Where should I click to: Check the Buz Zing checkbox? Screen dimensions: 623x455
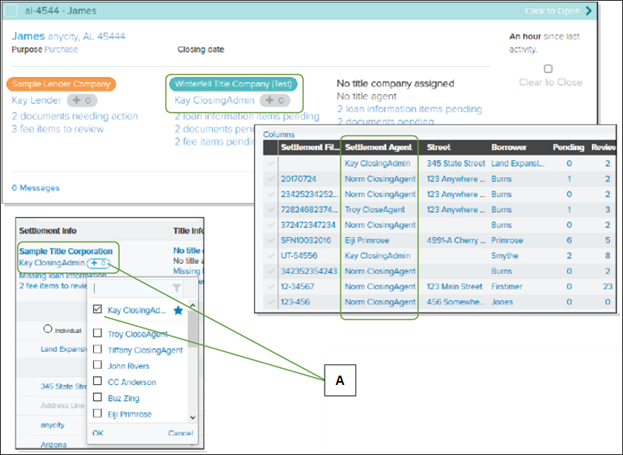click(x=97, y=397)
